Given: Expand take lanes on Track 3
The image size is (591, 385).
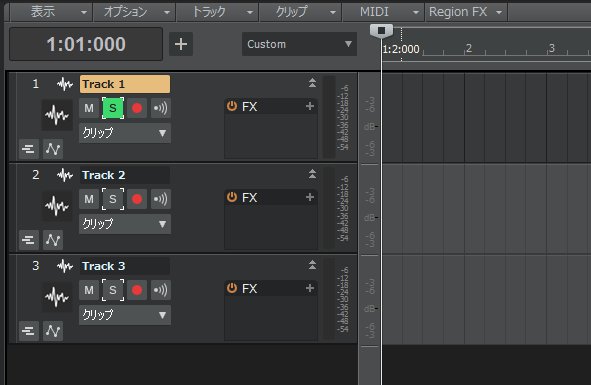Looking at the screenshot, I should point(29,331).
